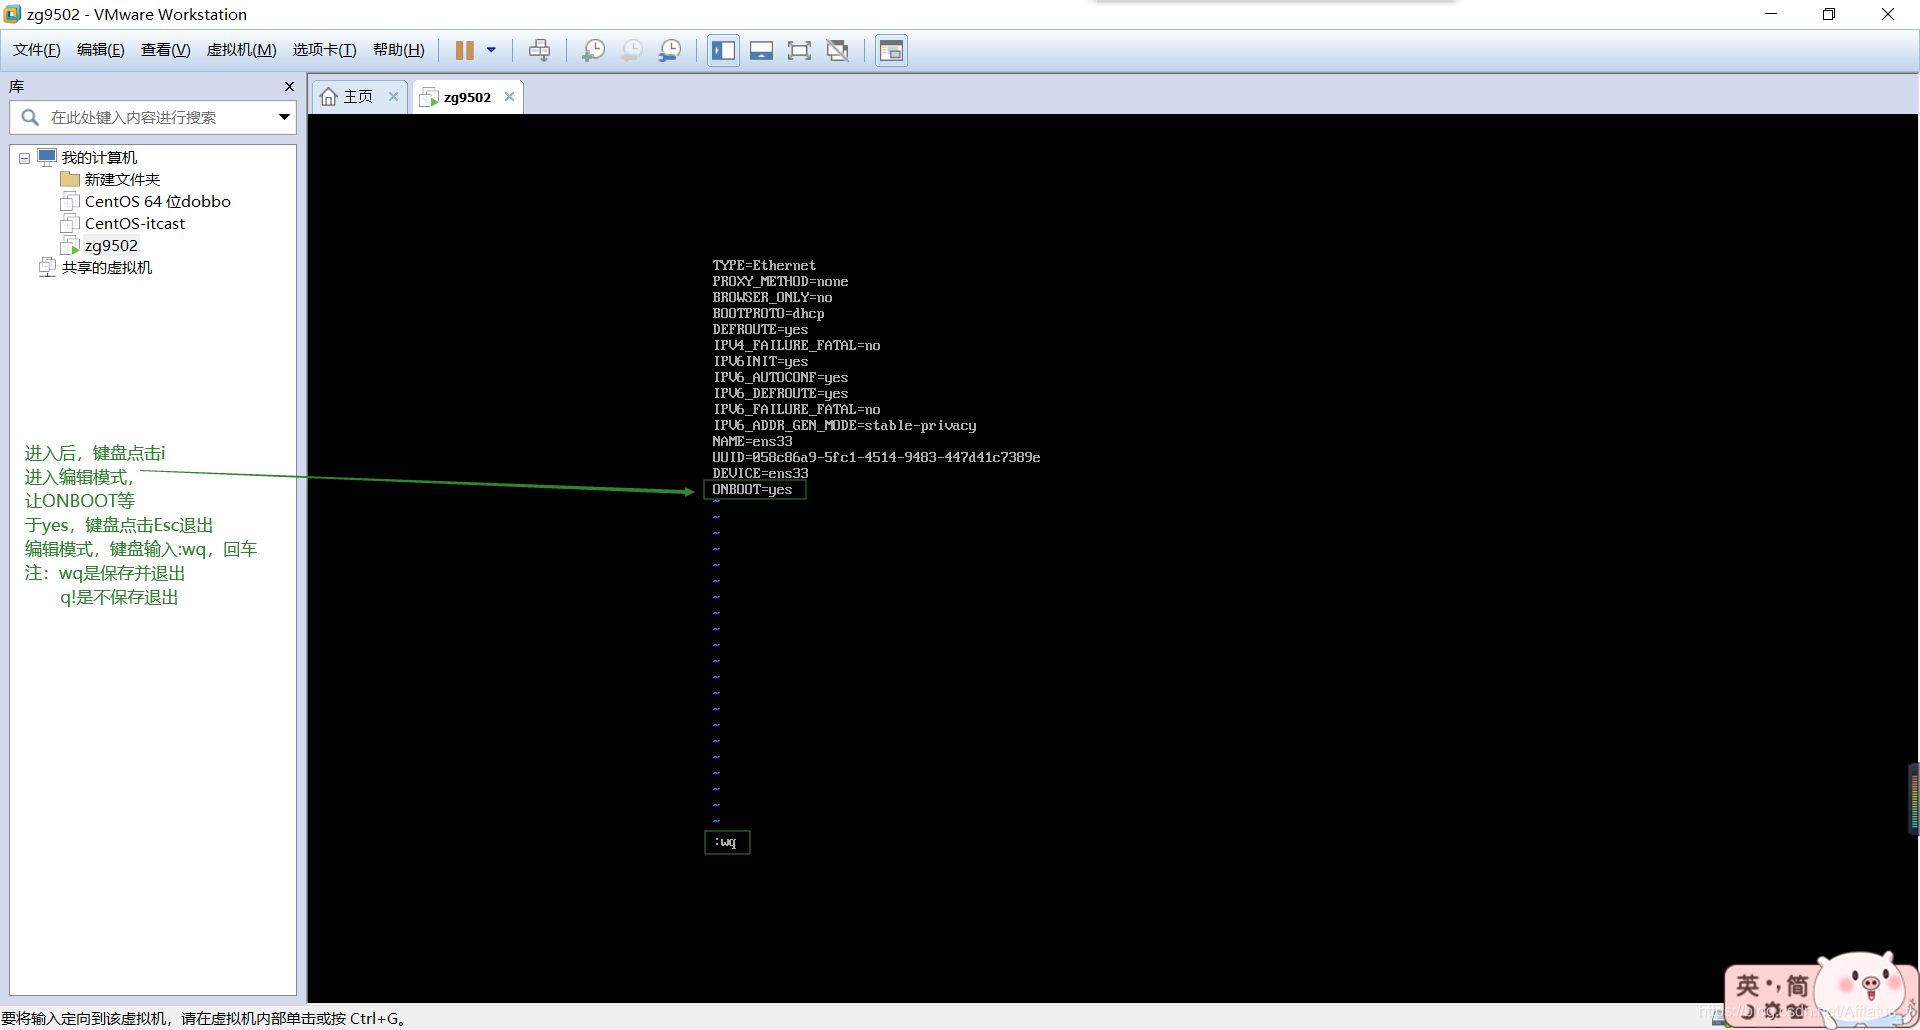Open the library search dropdown arrow

point(285,118)
